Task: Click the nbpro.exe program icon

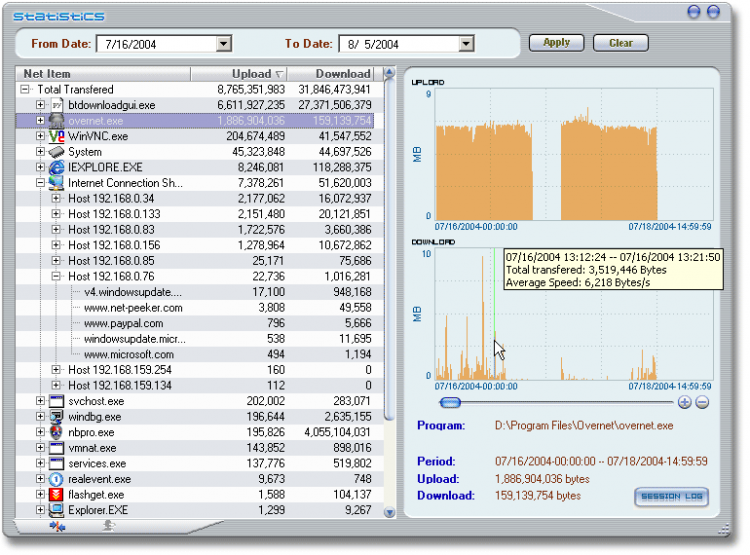Action: [57, 432]
